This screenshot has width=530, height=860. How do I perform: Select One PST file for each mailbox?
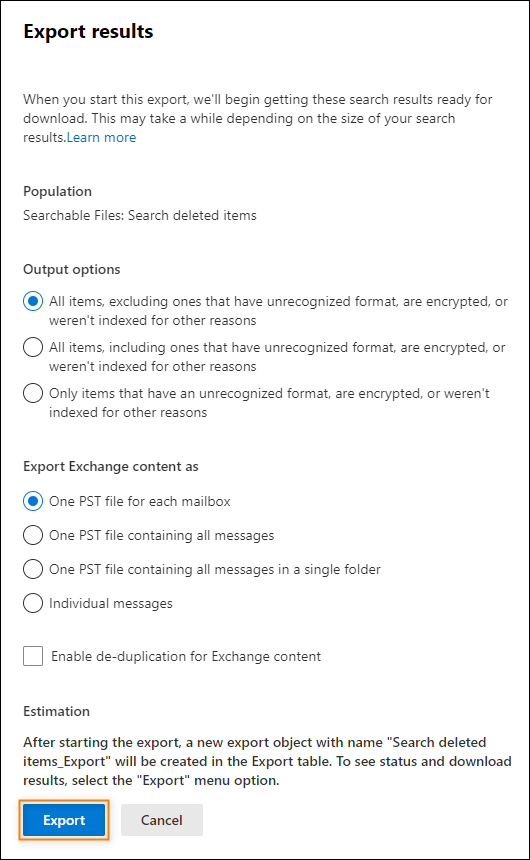(x=33, y=501)
